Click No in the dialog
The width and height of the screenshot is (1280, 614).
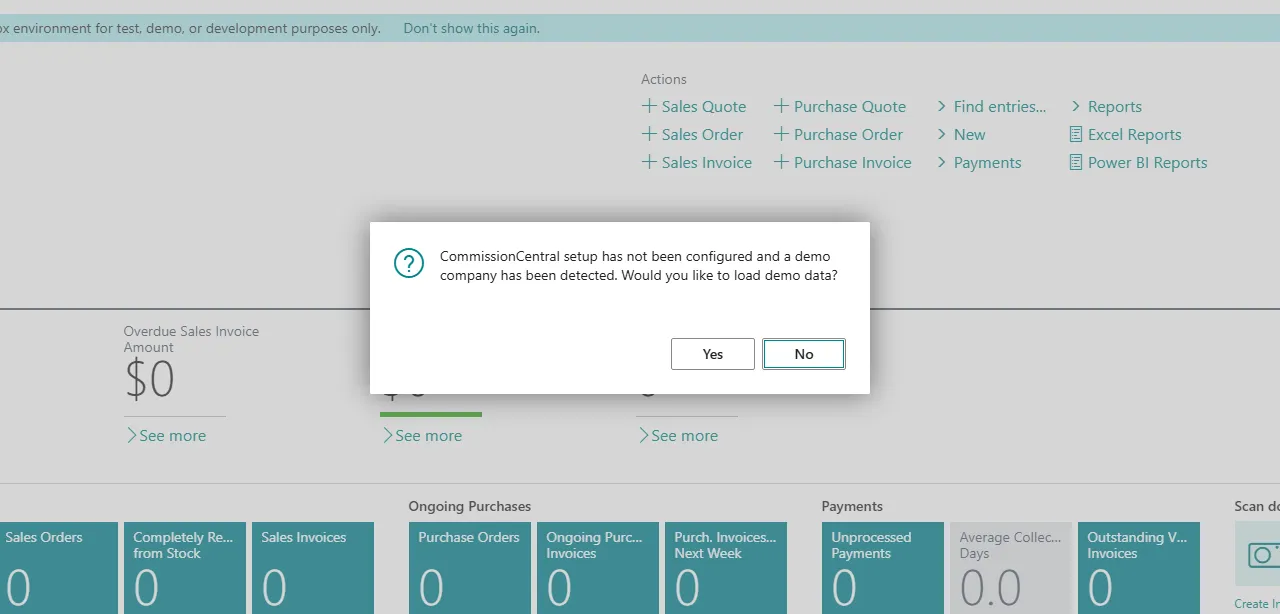tap(804, 354)
